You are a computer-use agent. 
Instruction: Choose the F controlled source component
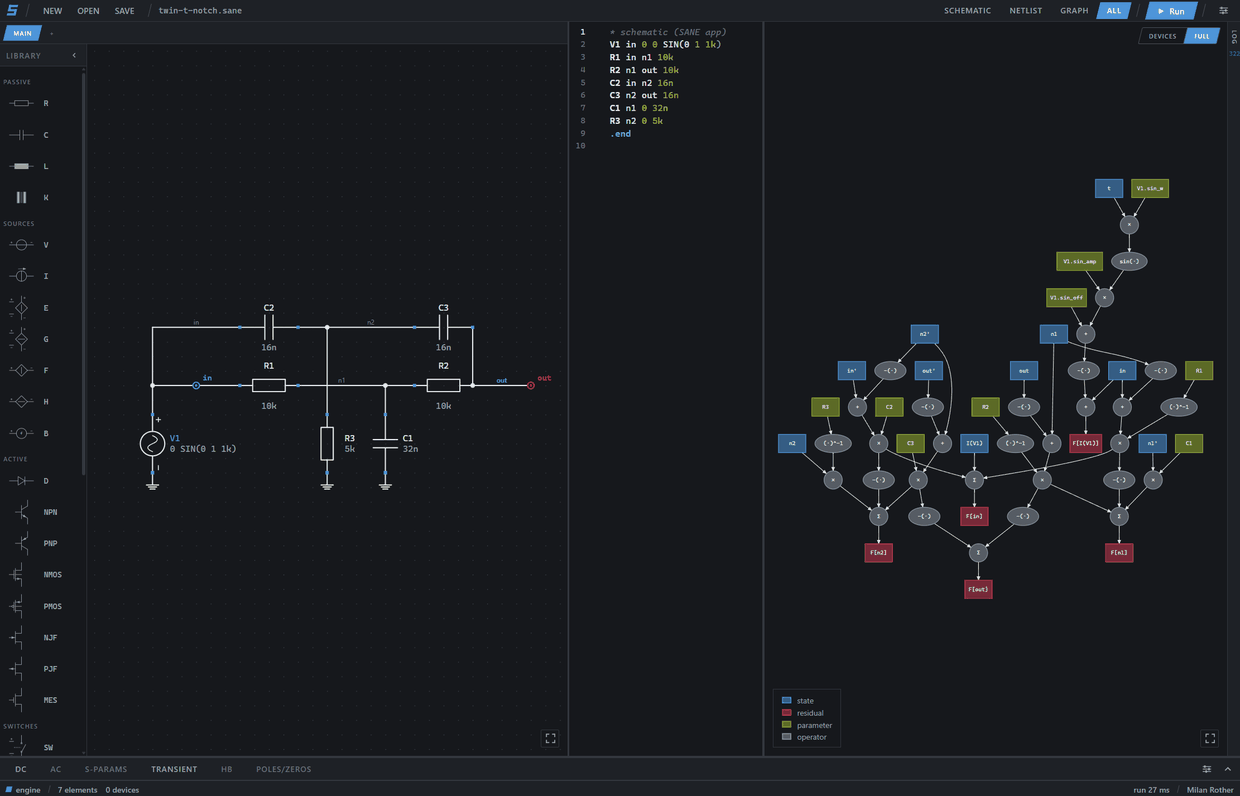click(x=30, y=370)
